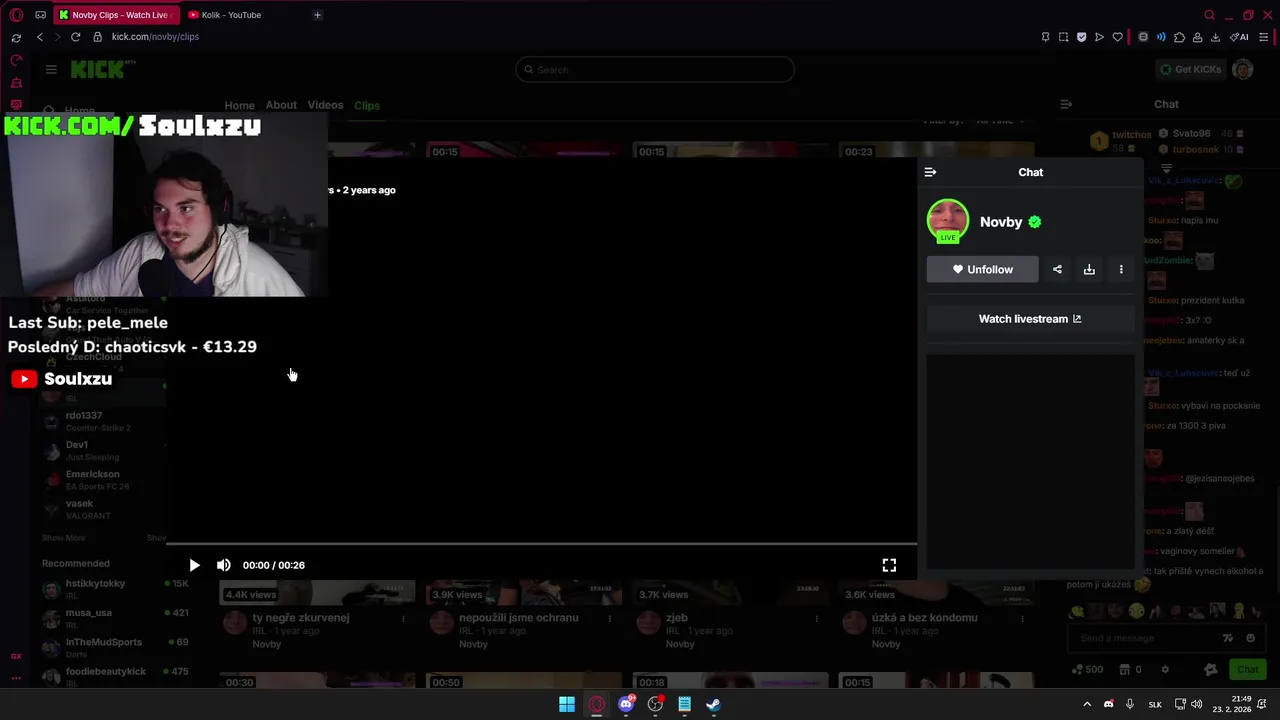Click Get KICKs button
Image resolution: width=1280 pixels, height=720 pixels.
(1190, 69)
